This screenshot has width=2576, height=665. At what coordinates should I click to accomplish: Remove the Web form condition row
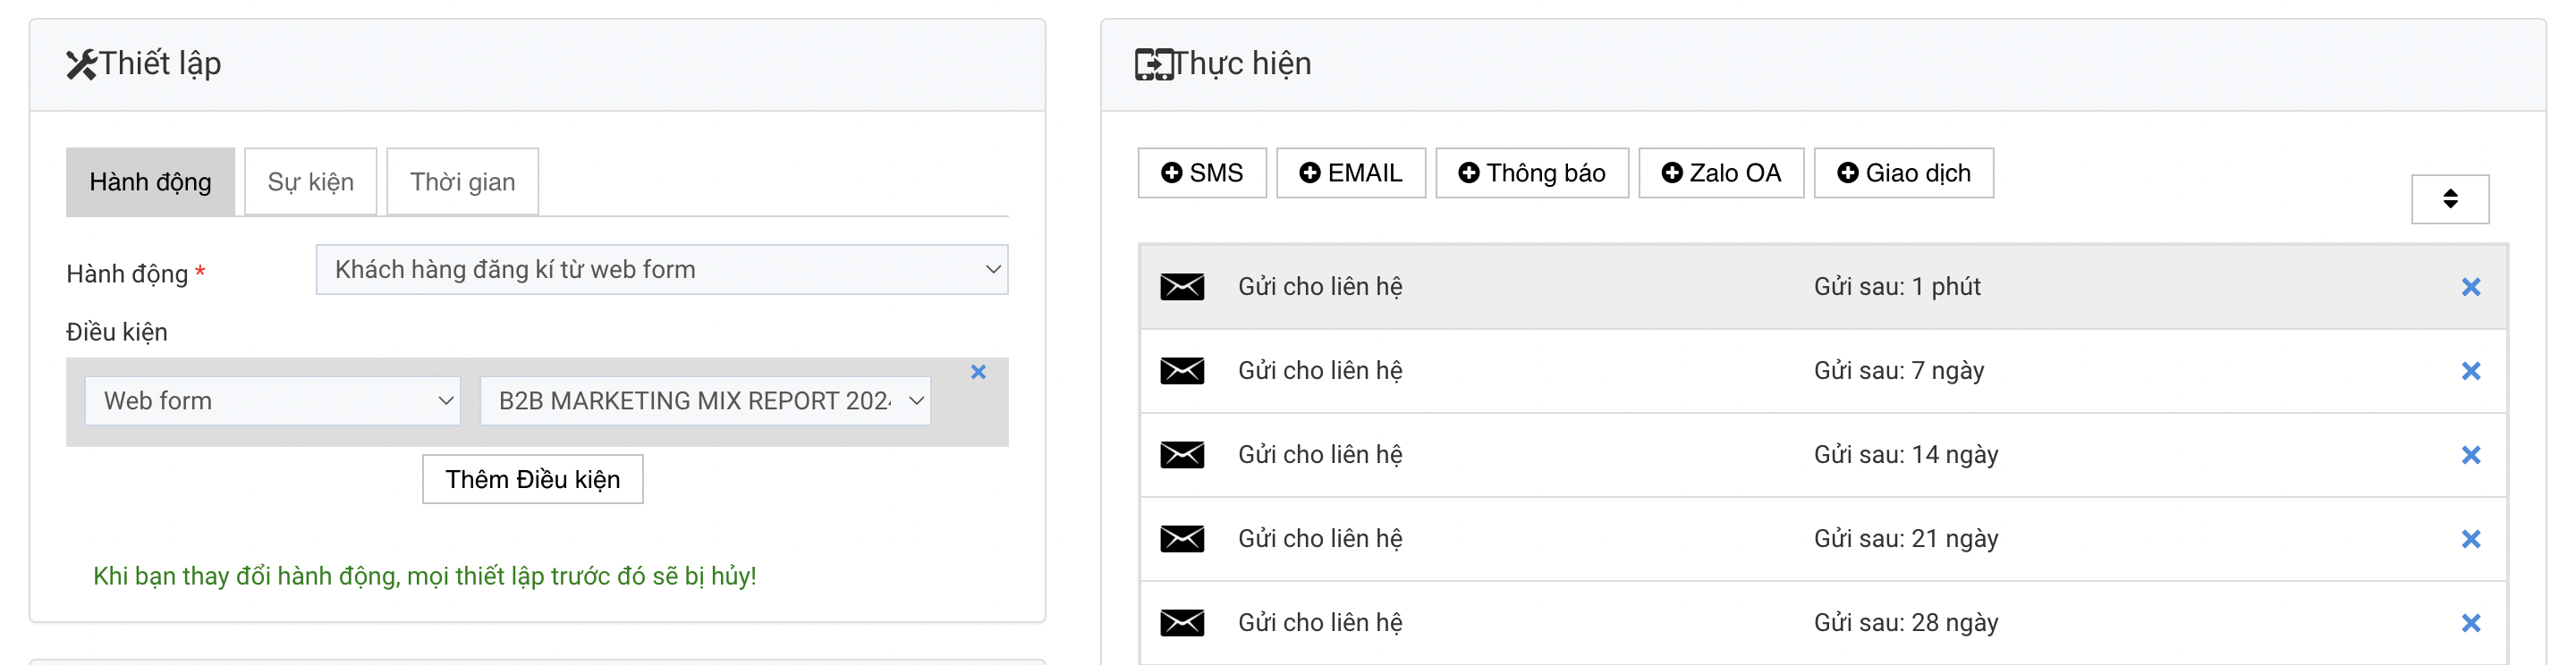click(978, 372)
